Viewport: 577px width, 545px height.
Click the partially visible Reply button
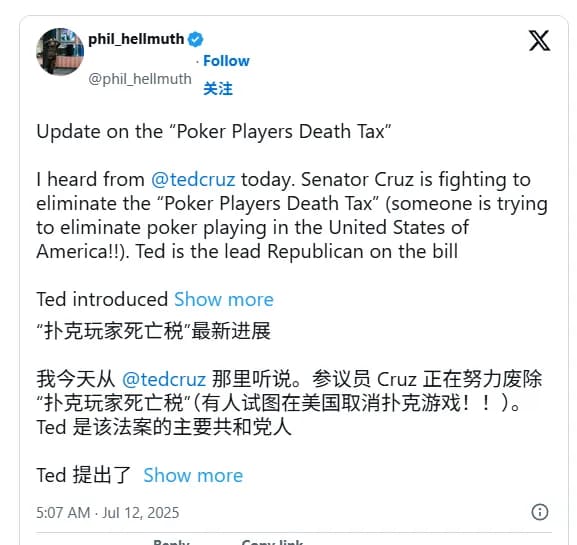(171, 542)
